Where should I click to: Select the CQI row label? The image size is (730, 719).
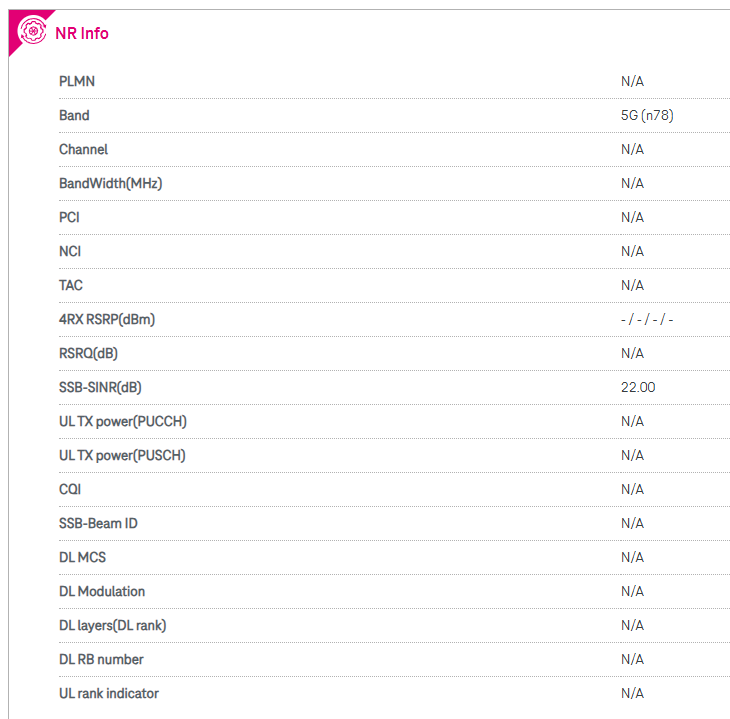point(70,489)
